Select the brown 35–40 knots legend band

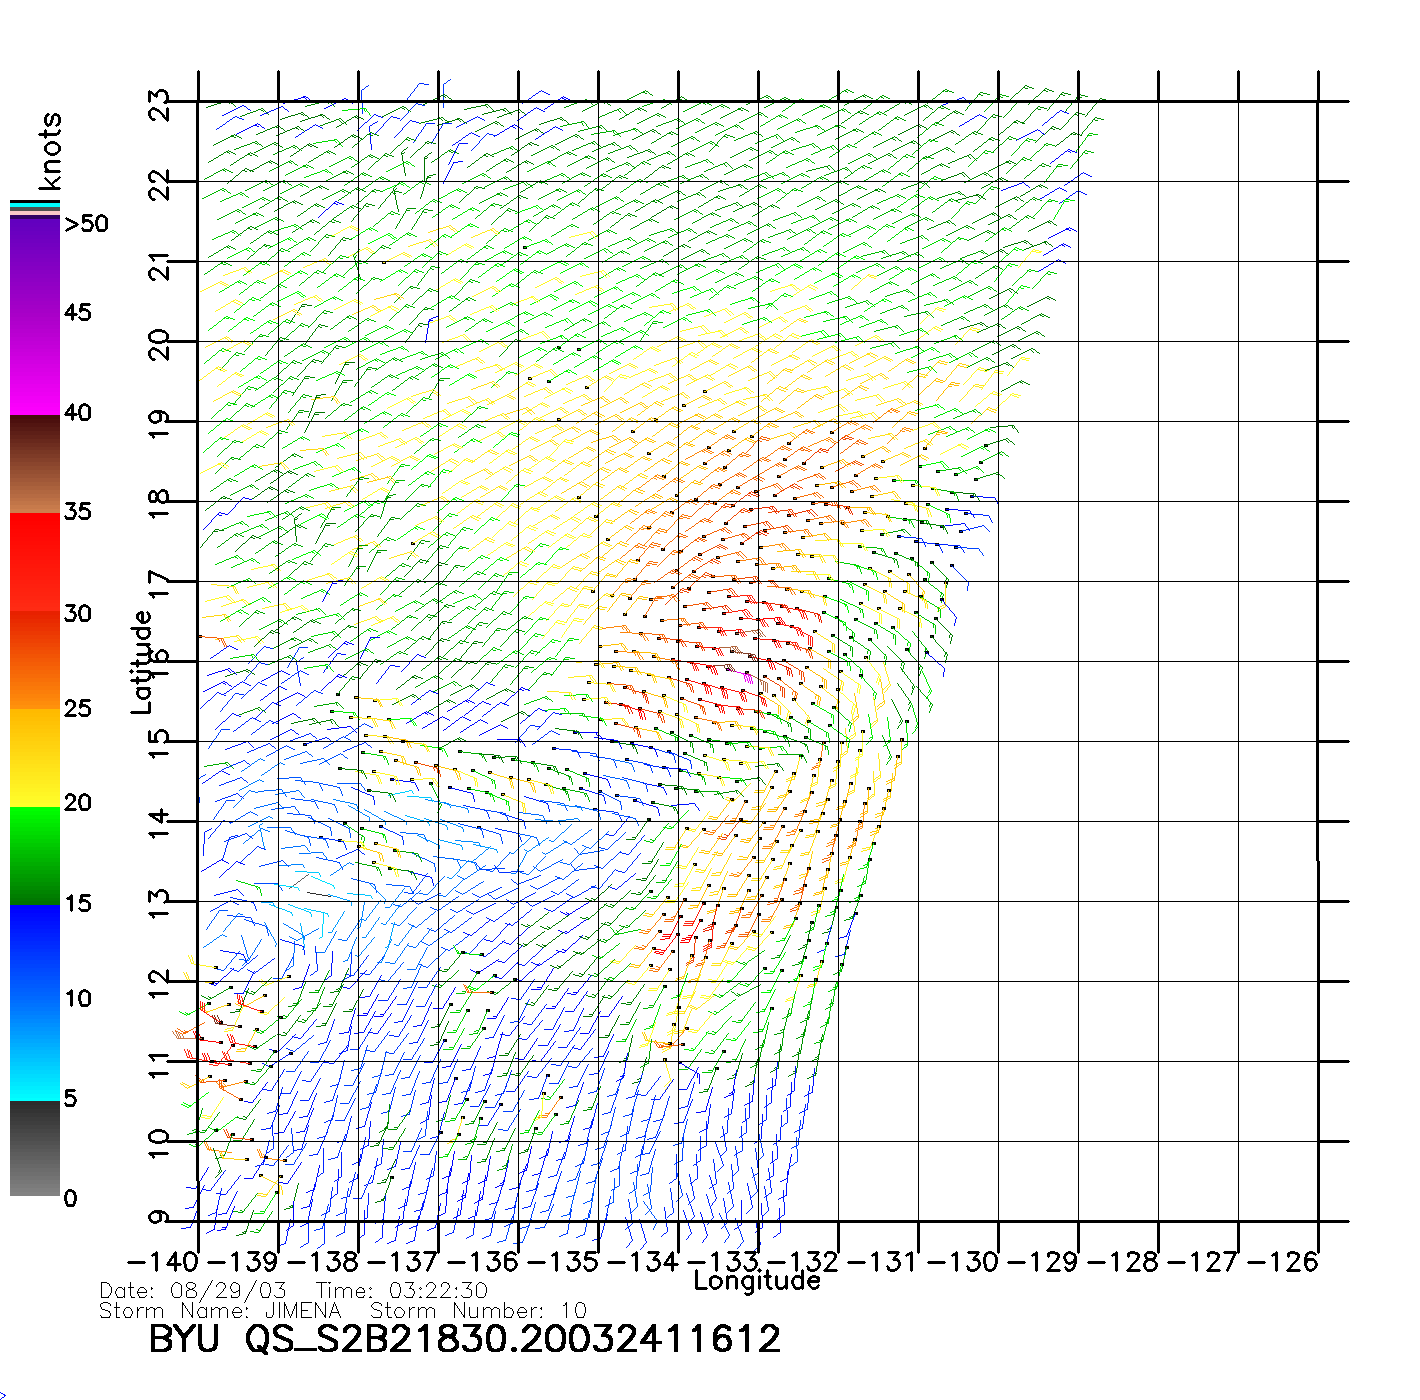click(x=34, y=465)
